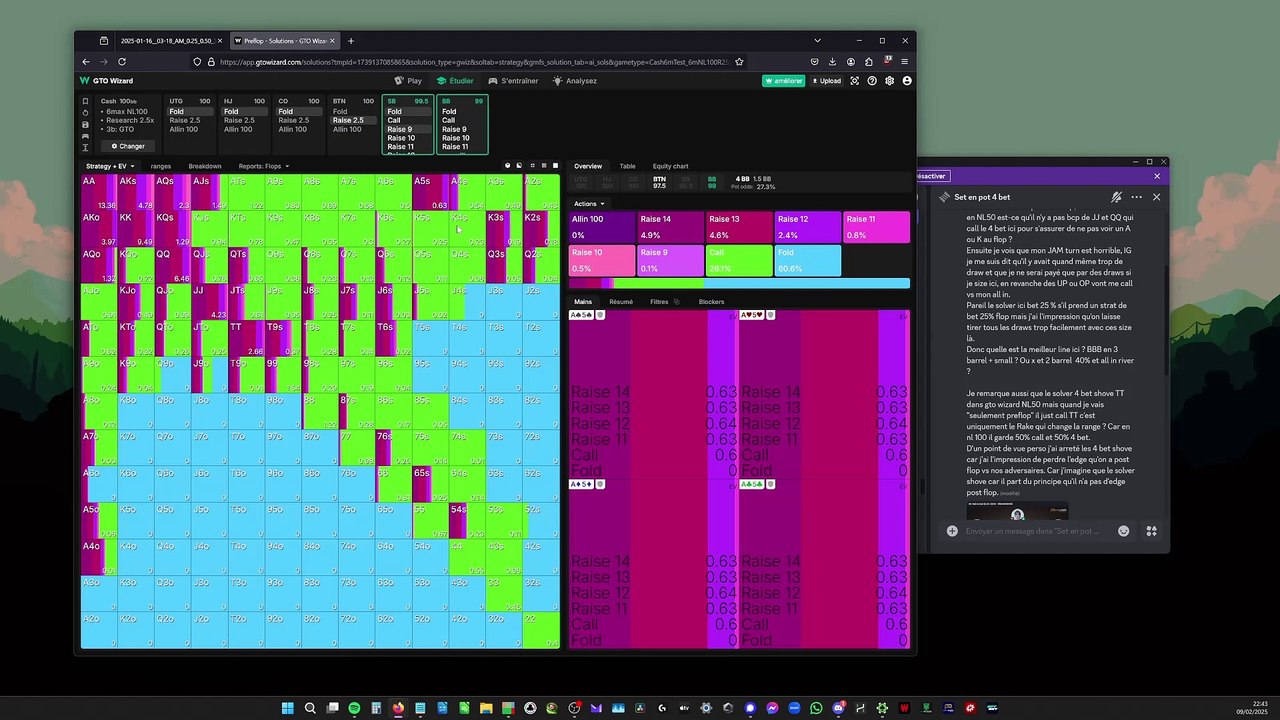The image size is (1280, 720).
Task: Open WhatsApp from the taskbar
Action: tap(817, 708)
